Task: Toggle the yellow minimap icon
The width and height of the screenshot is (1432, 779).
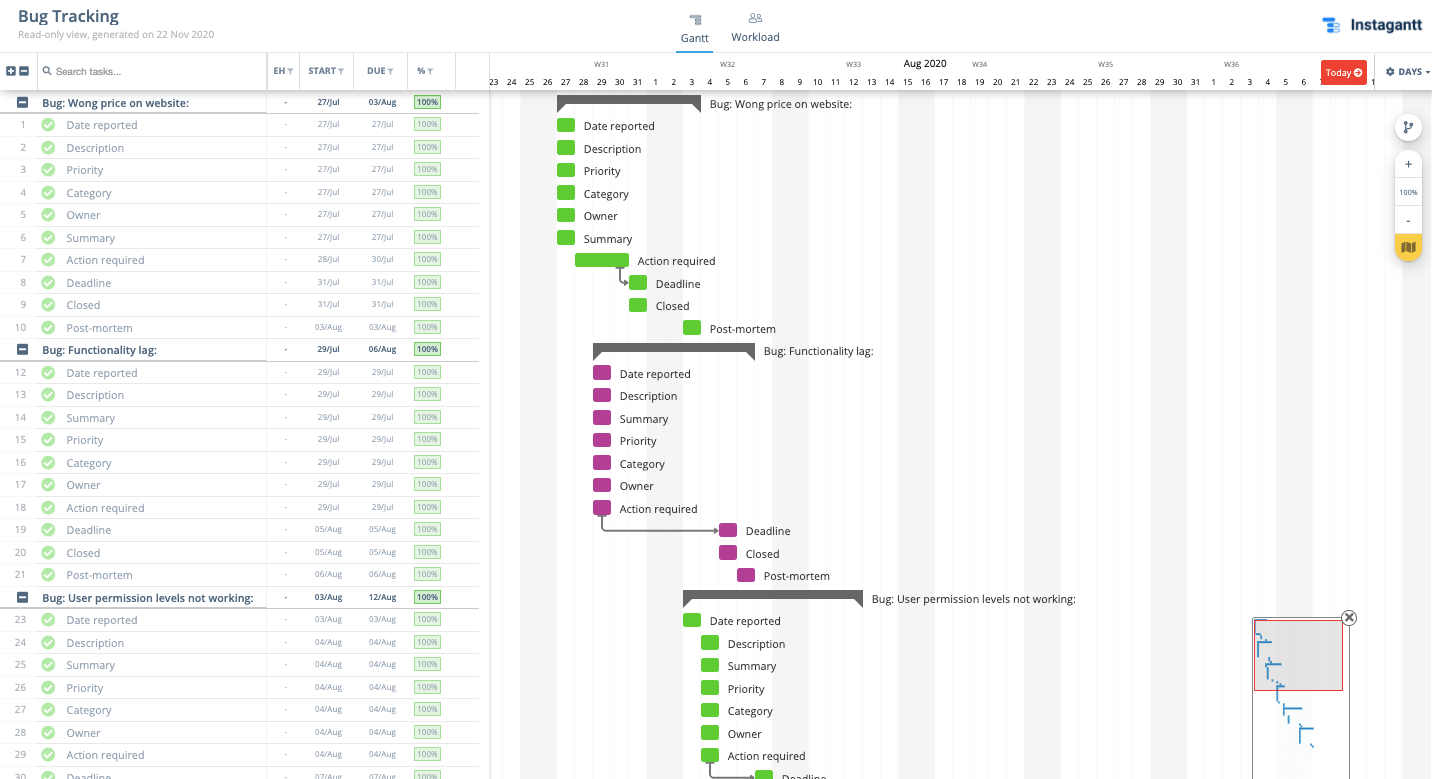Action: [x=1408, y=247]
